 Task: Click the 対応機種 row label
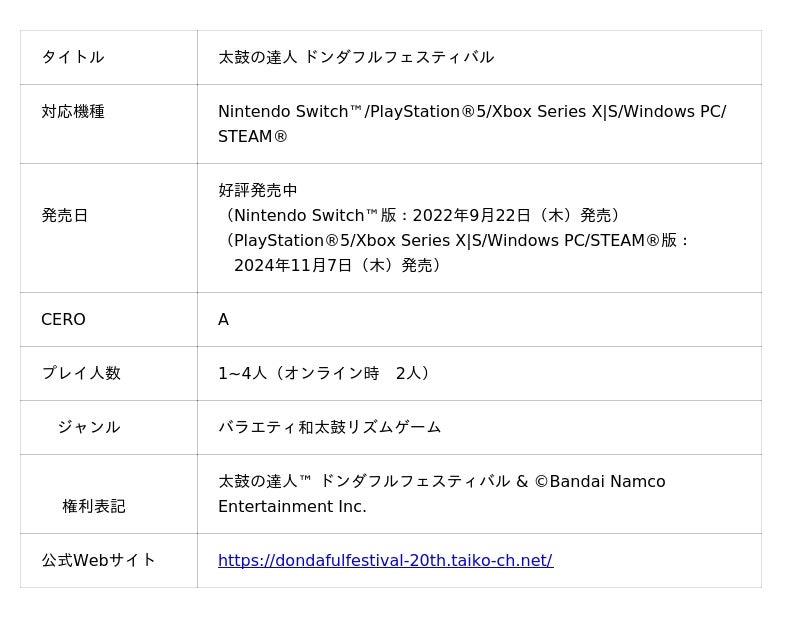click(x=72, y=112)
